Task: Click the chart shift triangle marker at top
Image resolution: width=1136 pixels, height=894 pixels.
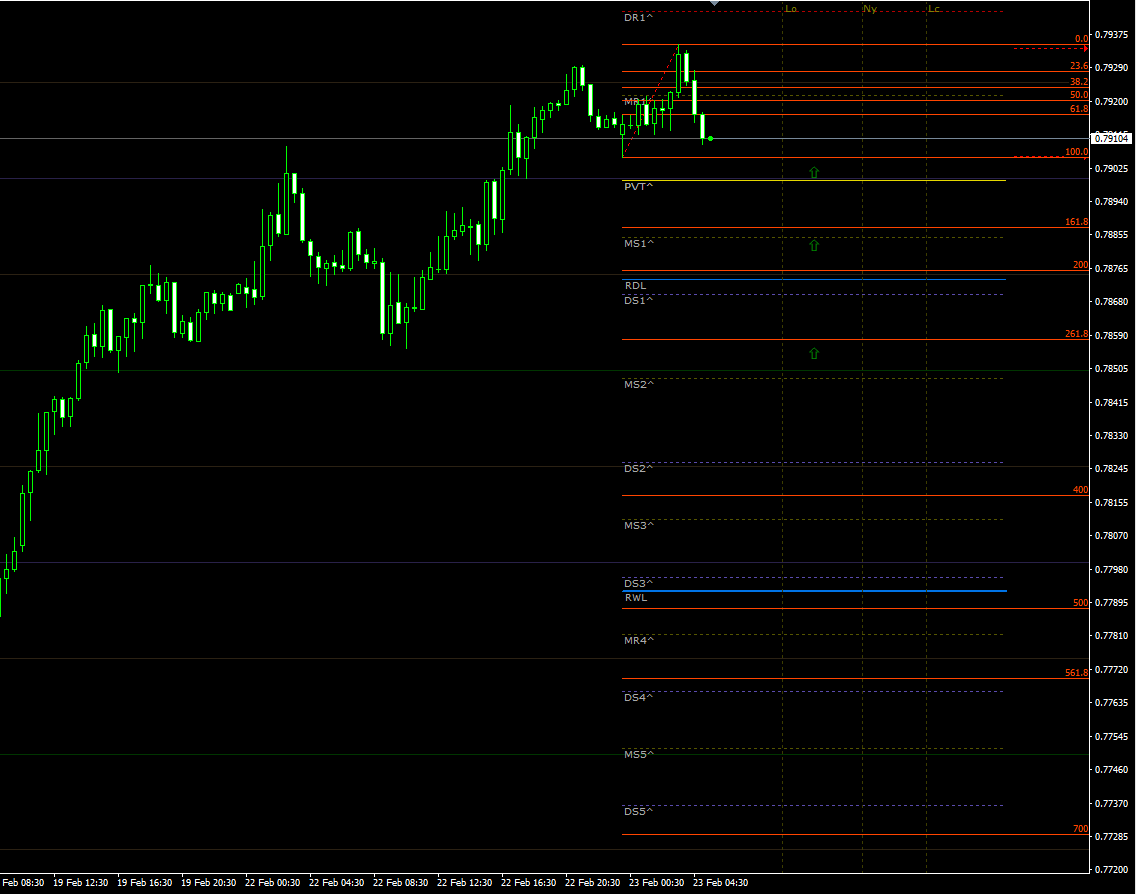Action: click(x=714, y=3)
